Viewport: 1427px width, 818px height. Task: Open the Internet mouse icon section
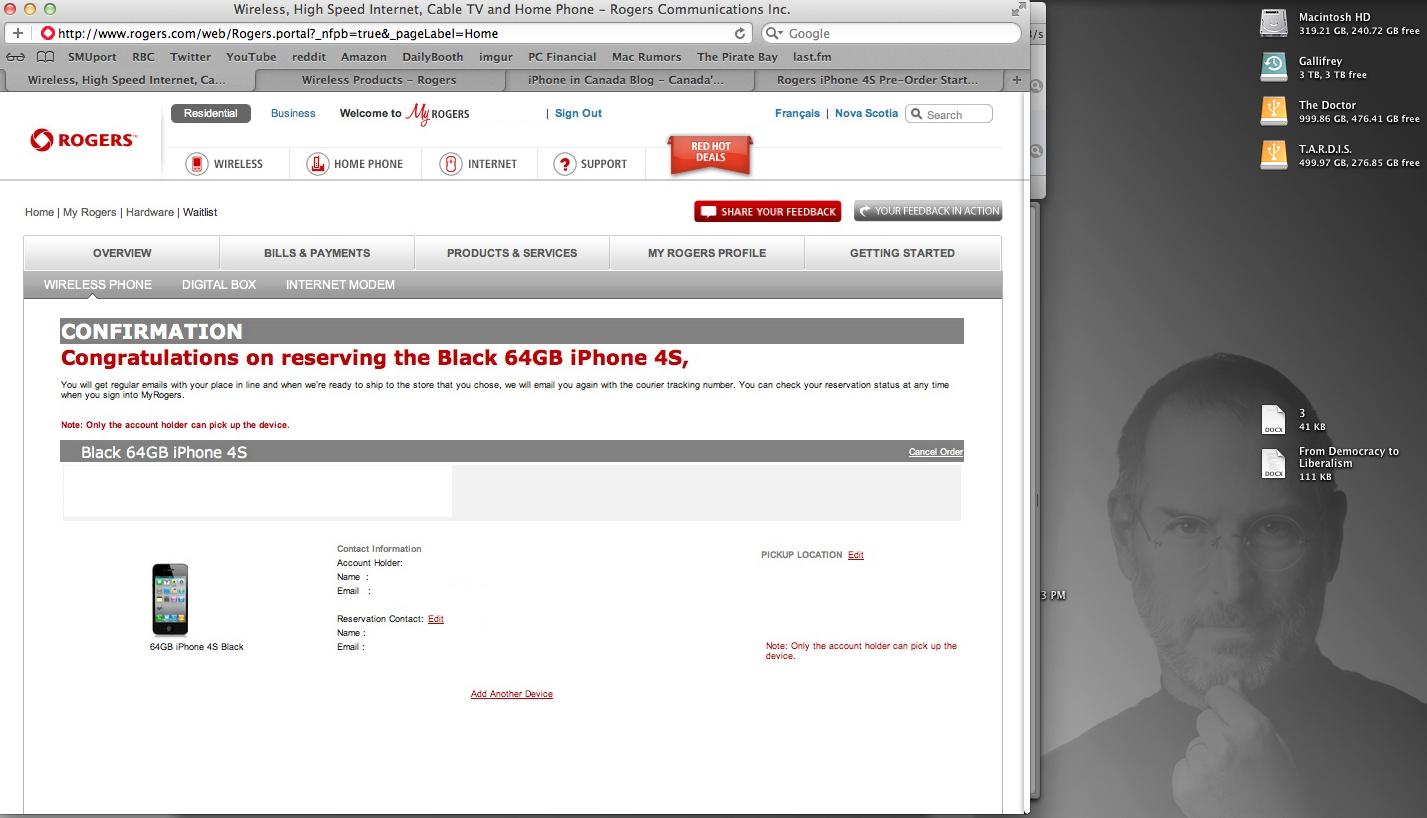click(451, 164)
